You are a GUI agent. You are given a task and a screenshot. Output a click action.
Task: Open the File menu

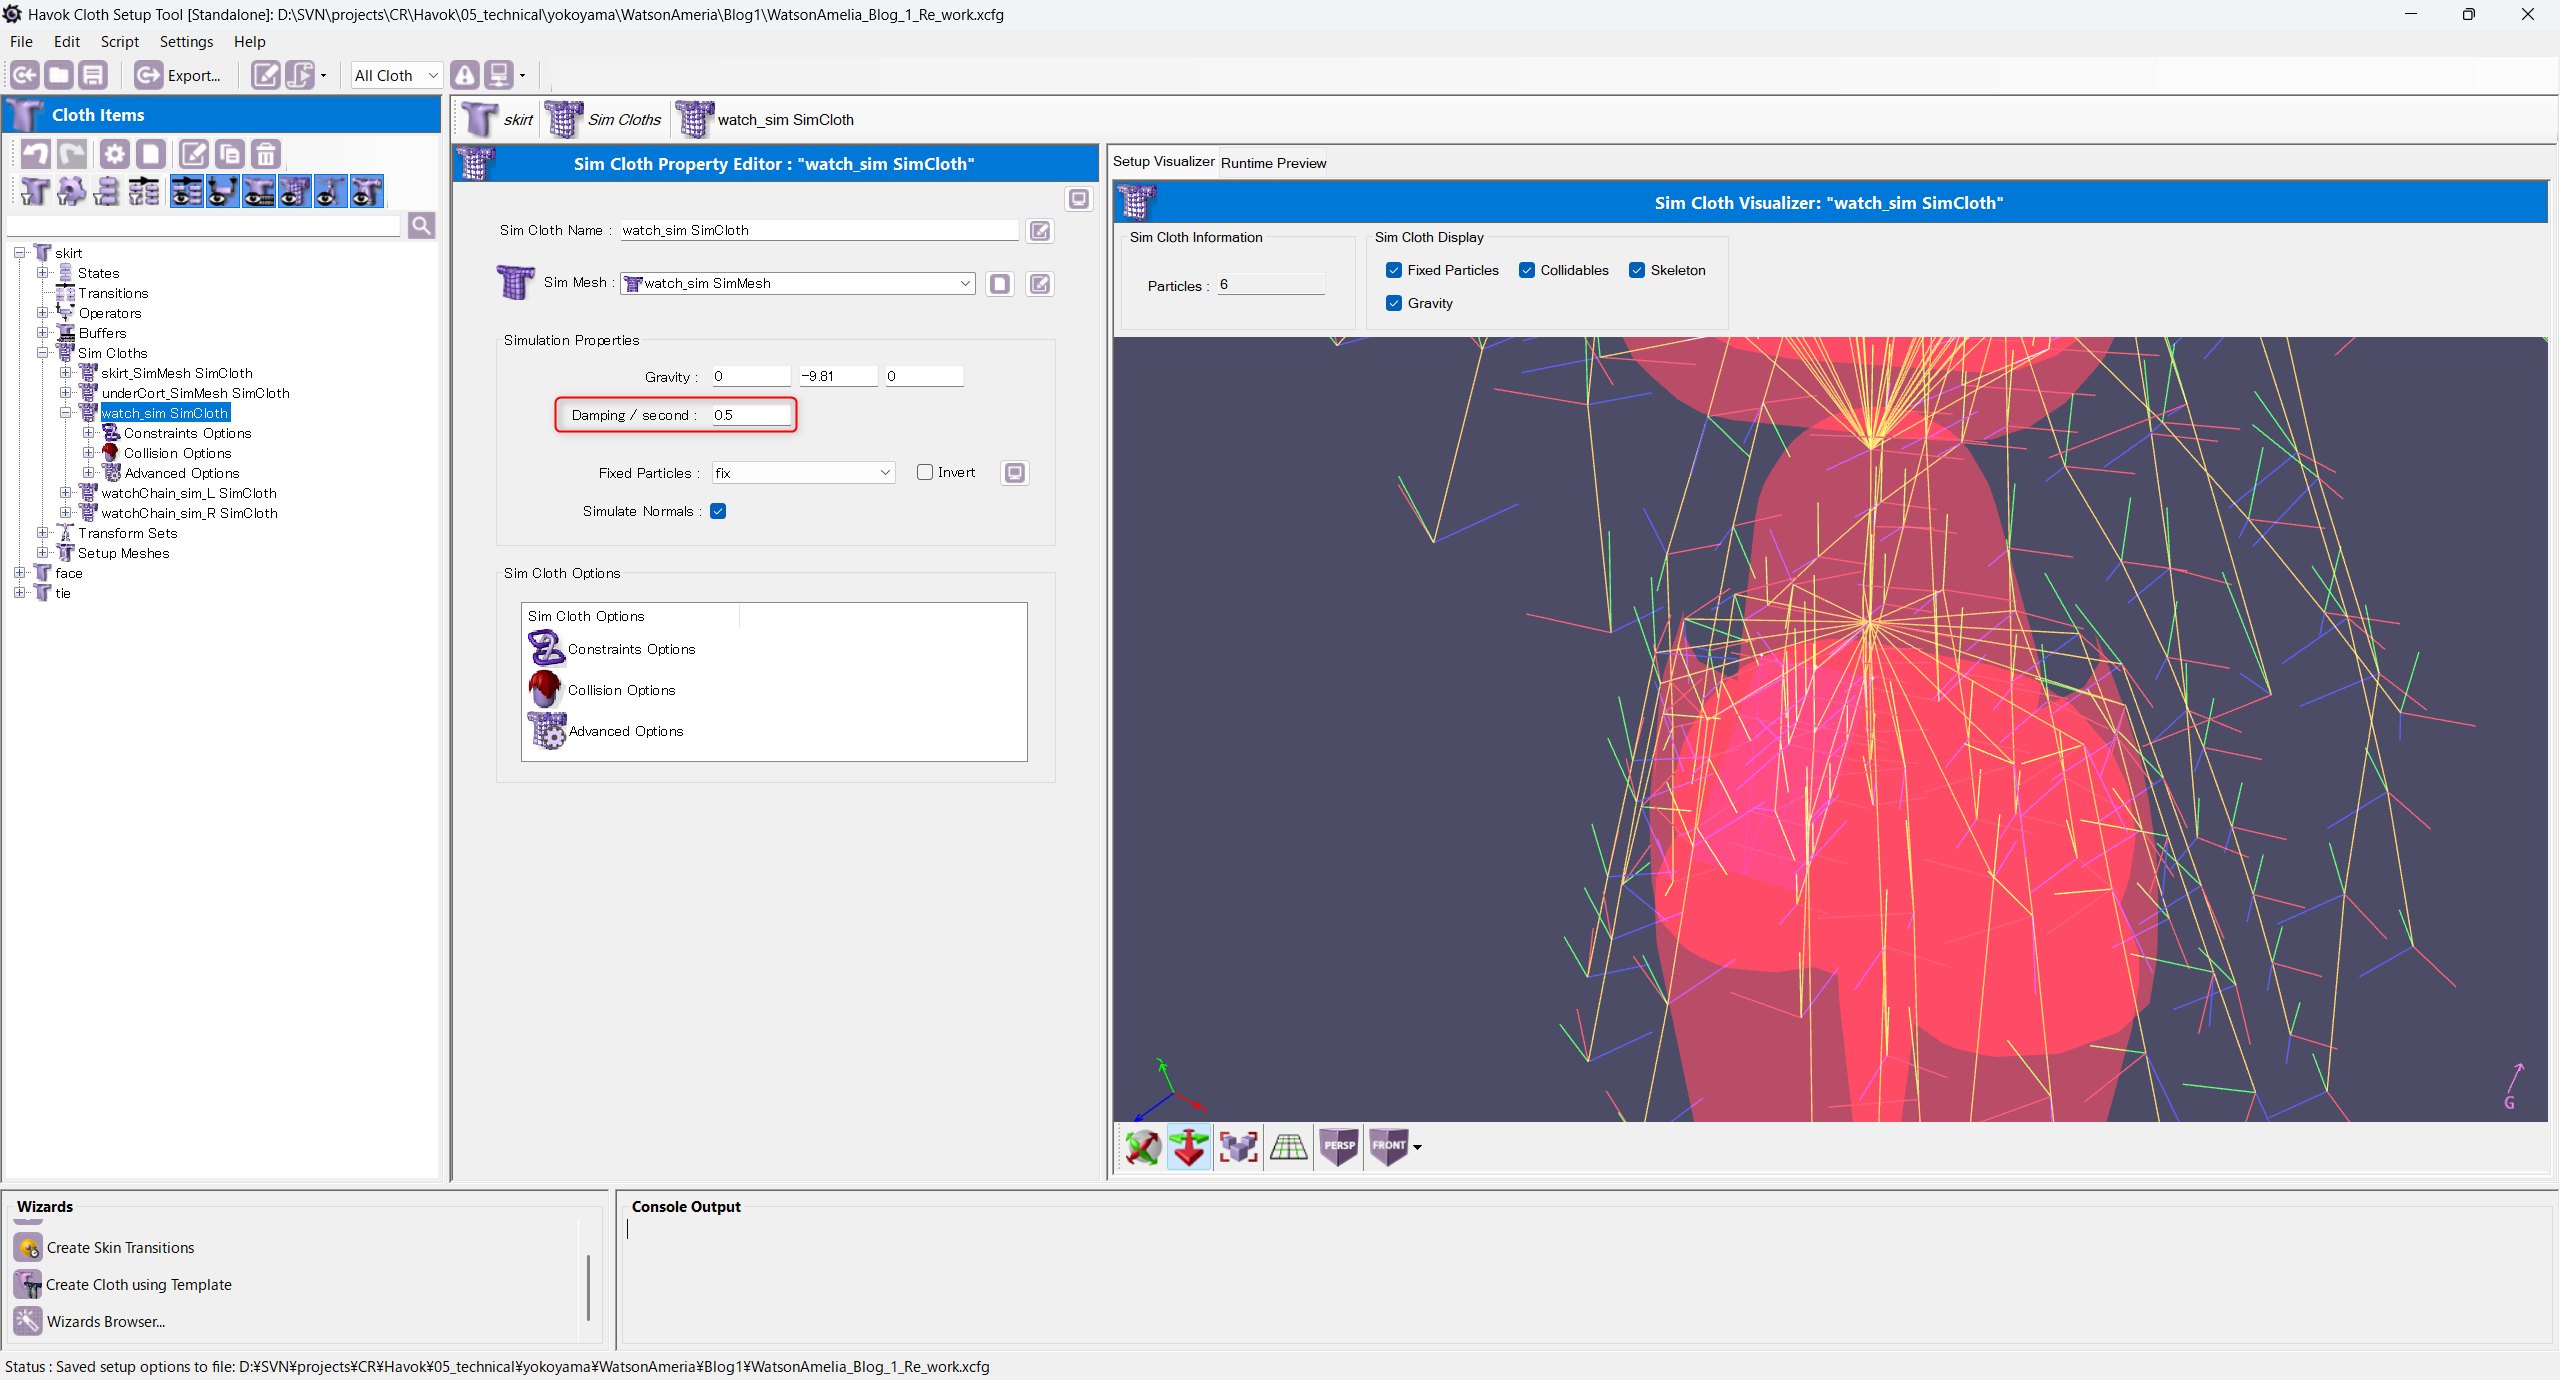point(21,42)
